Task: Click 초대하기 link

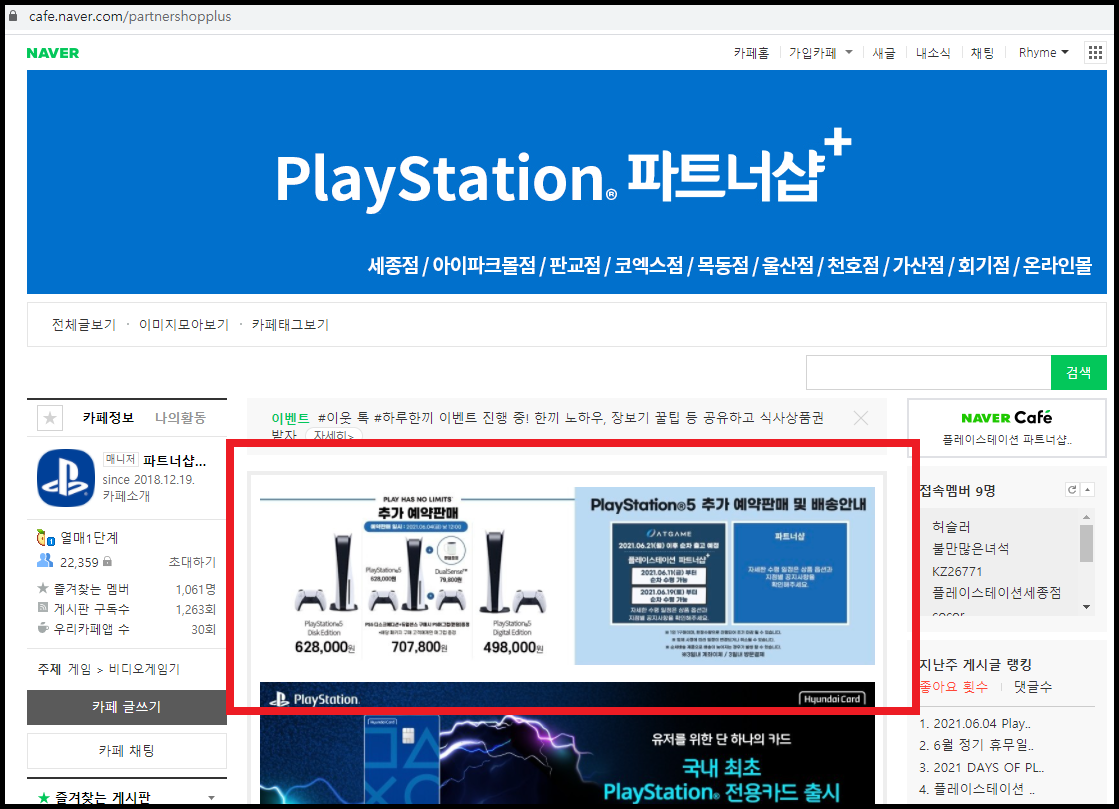Action: [192, 562]
